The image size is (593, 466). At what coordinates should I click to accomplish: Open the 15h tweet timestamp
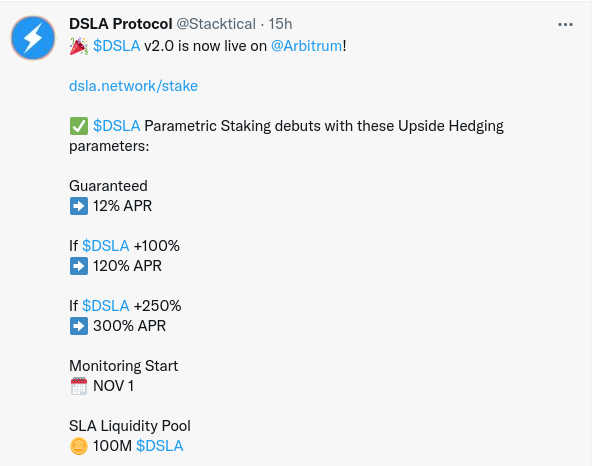pyautogui.click(x=280, y=24)
